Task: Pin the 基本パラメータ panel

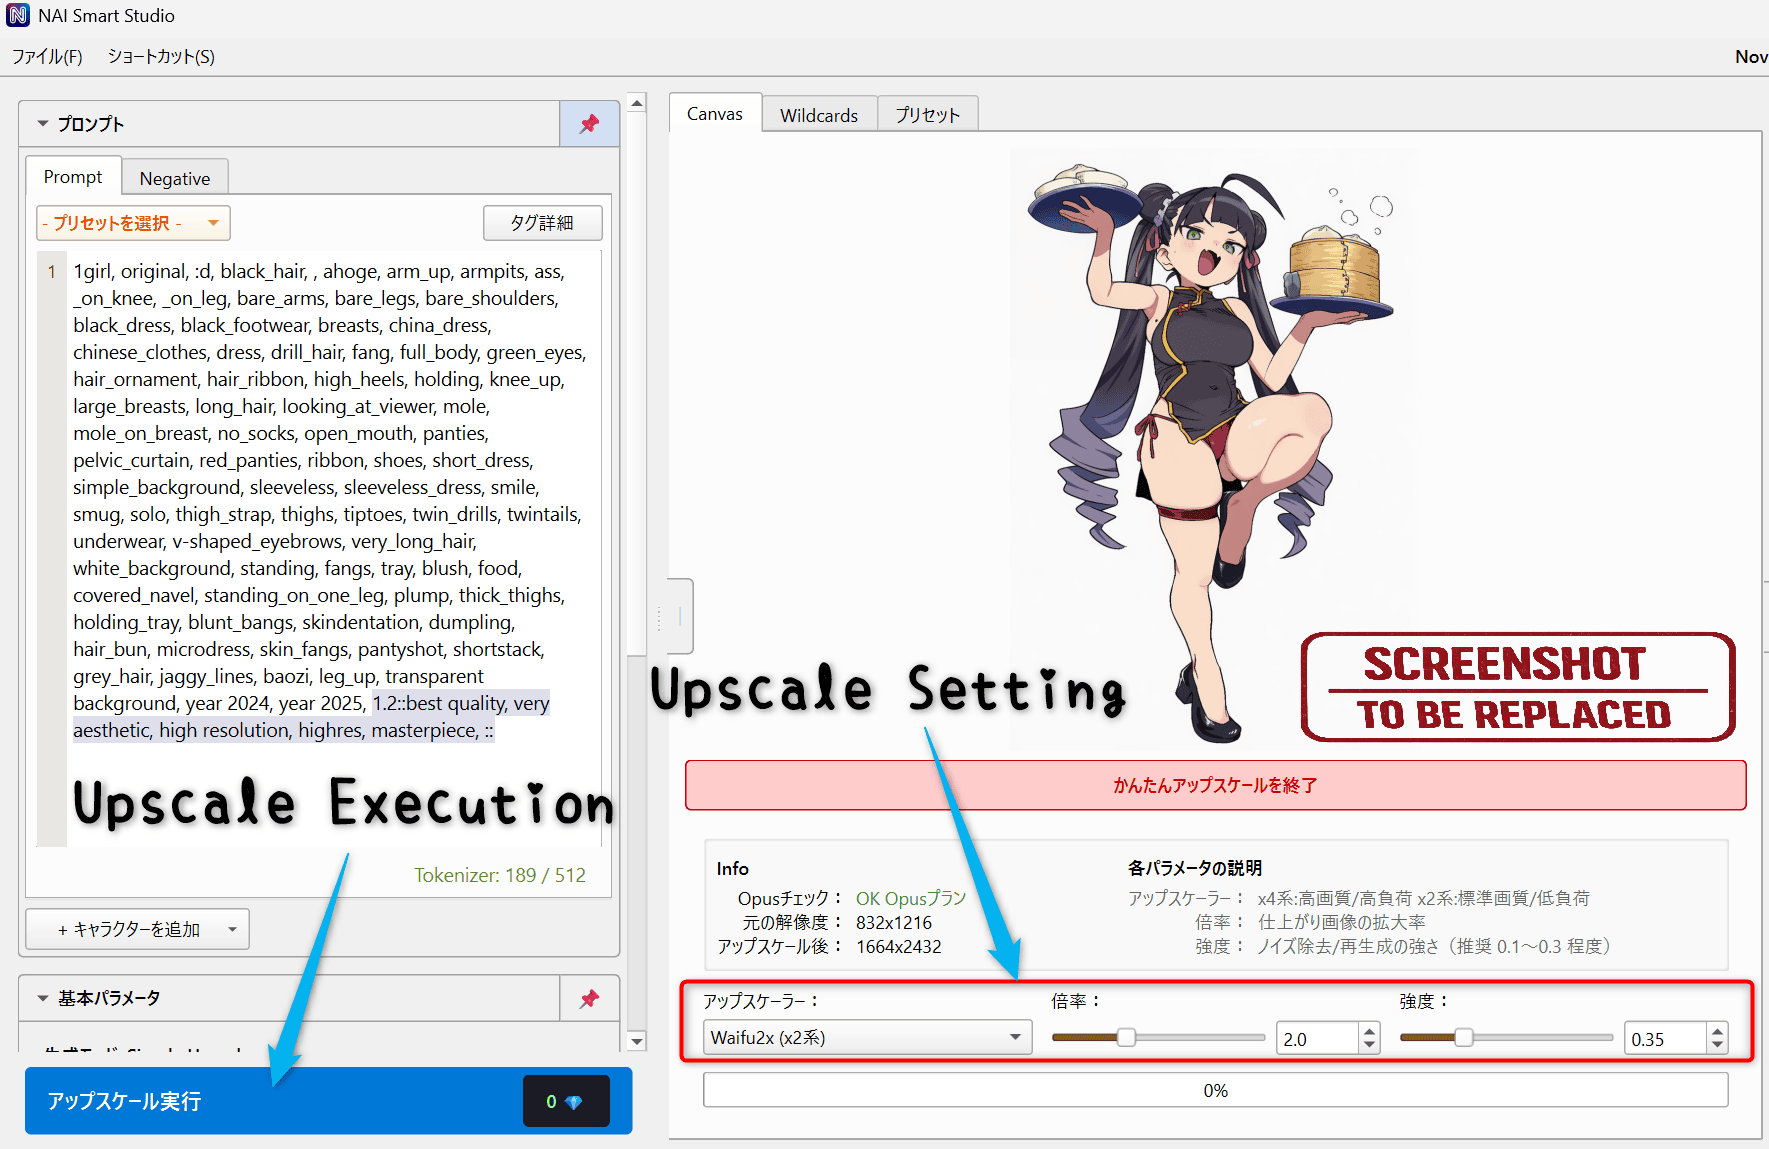Action: (588, 998)
